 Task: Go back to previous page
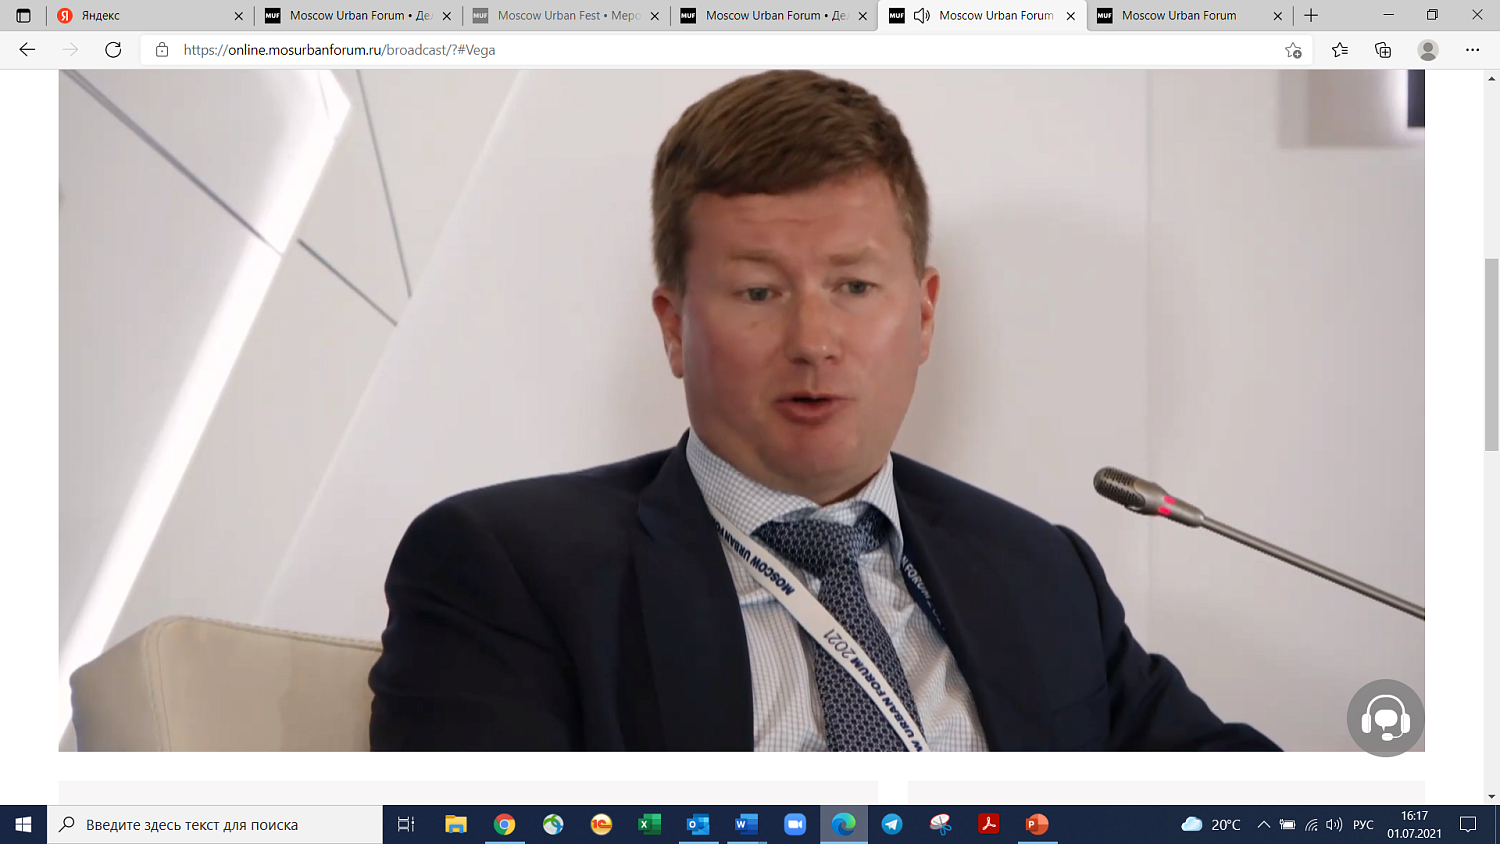point(27,50)
